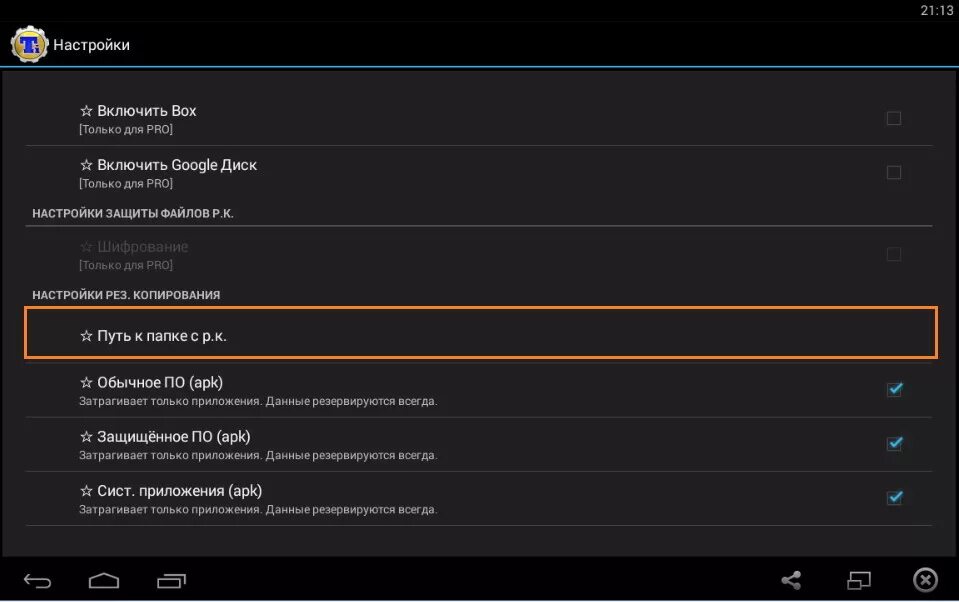Tap the Обычное ПО (apk) label

pyautogui.click(x=159, y=382)
